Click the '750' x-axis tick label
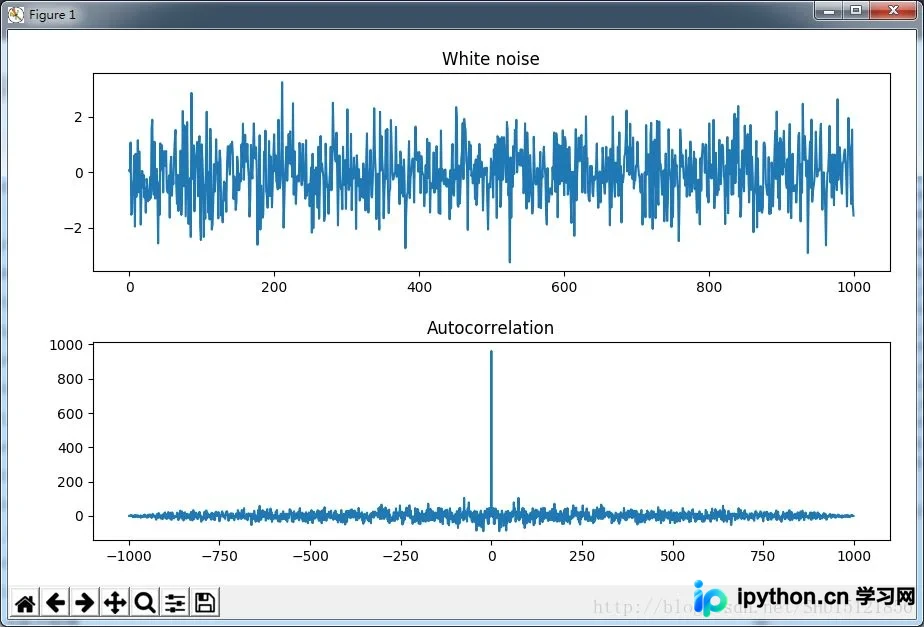 (x=763, y=556)
